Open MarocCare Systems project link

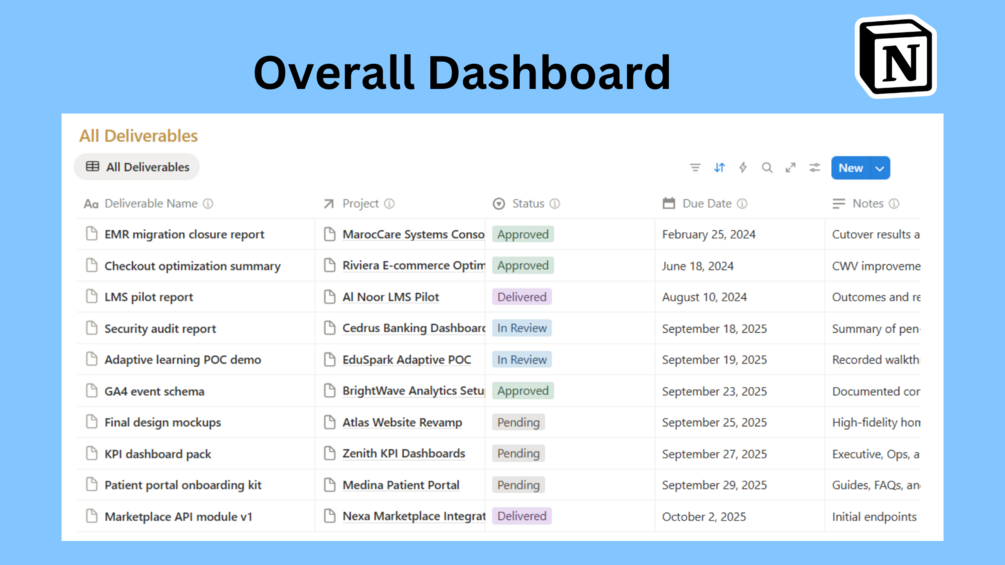pyautogui.click(x=413, y=234)
